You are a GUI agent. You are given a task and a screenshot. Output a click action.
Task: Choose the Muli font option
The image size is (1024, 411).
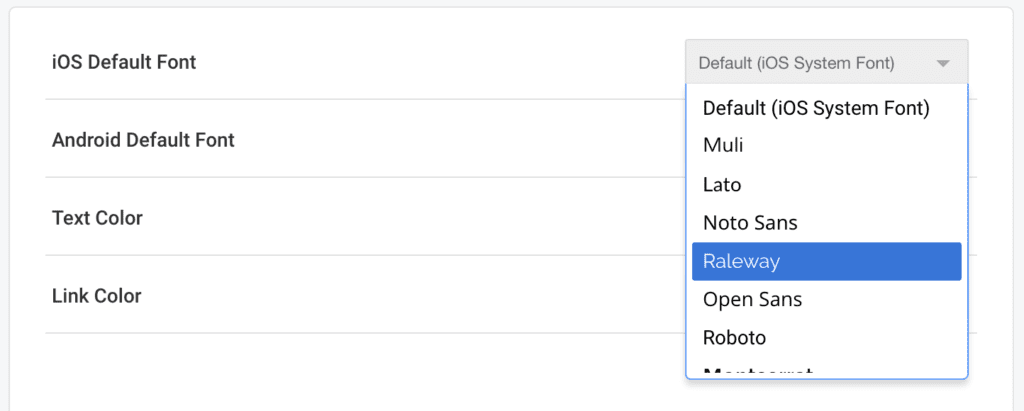coord(723,146)
